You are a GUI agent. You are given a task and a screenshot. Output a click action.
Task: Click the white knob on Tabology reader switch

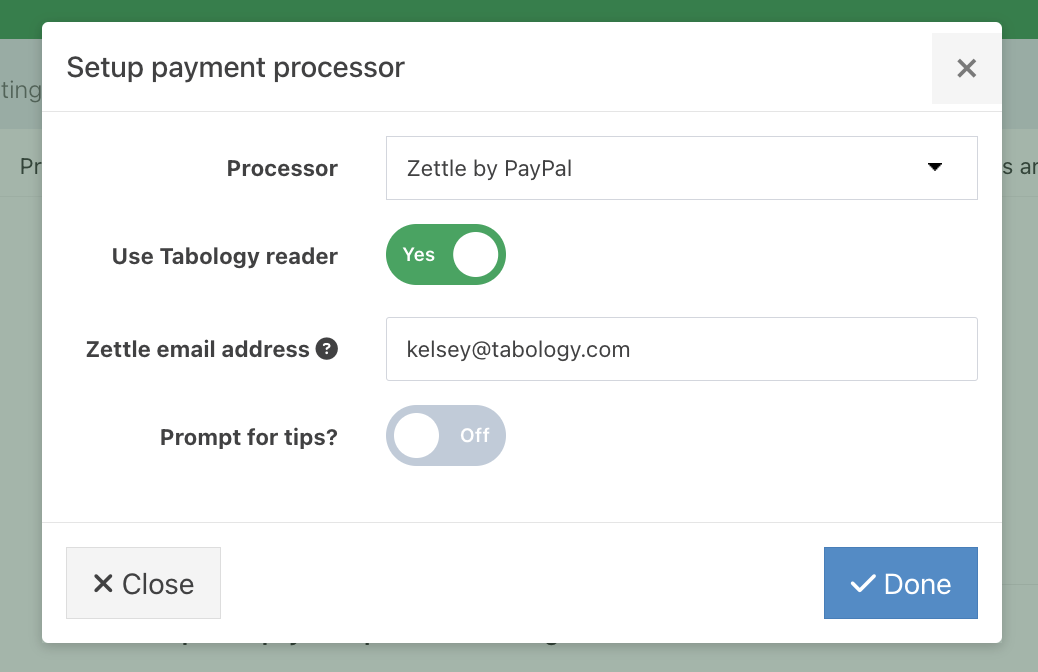click(x=475, y=255)
